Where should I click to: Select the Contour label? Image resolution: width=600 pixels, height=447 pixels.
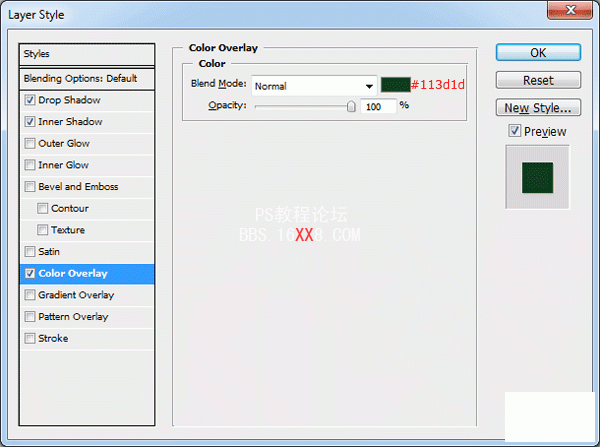70,209
